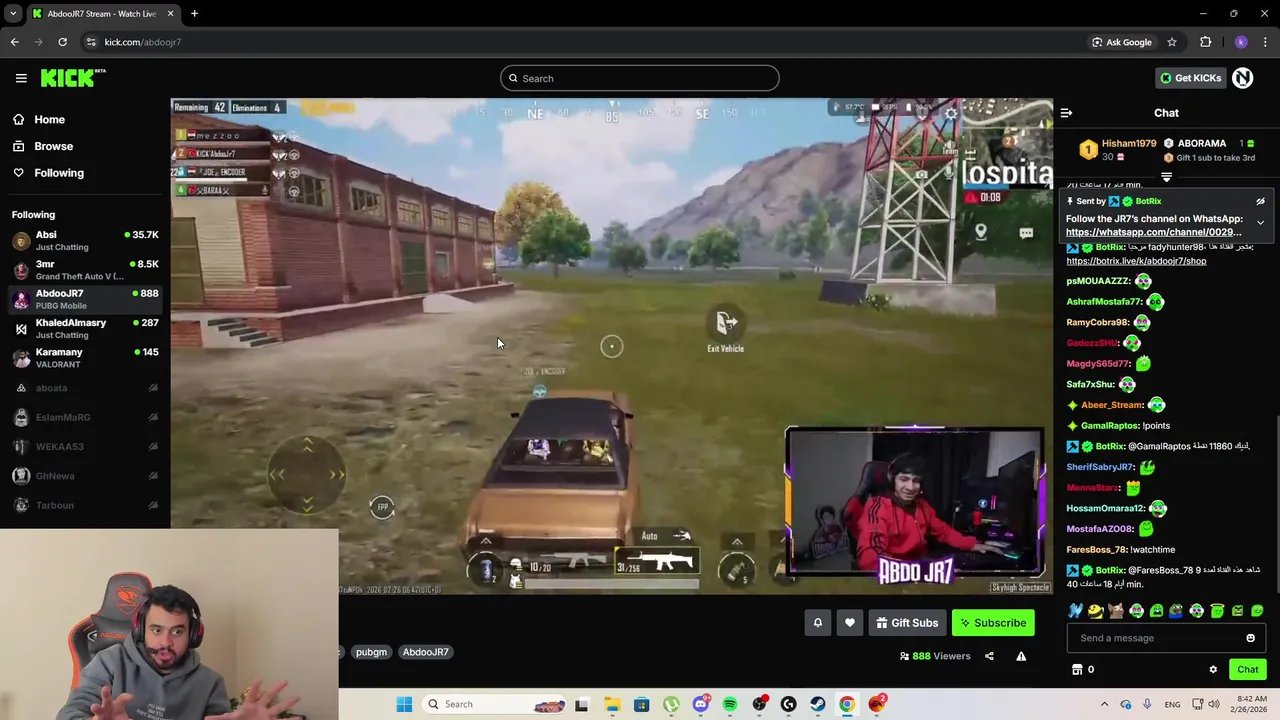Open offline channel aboata

click(85, 388)
